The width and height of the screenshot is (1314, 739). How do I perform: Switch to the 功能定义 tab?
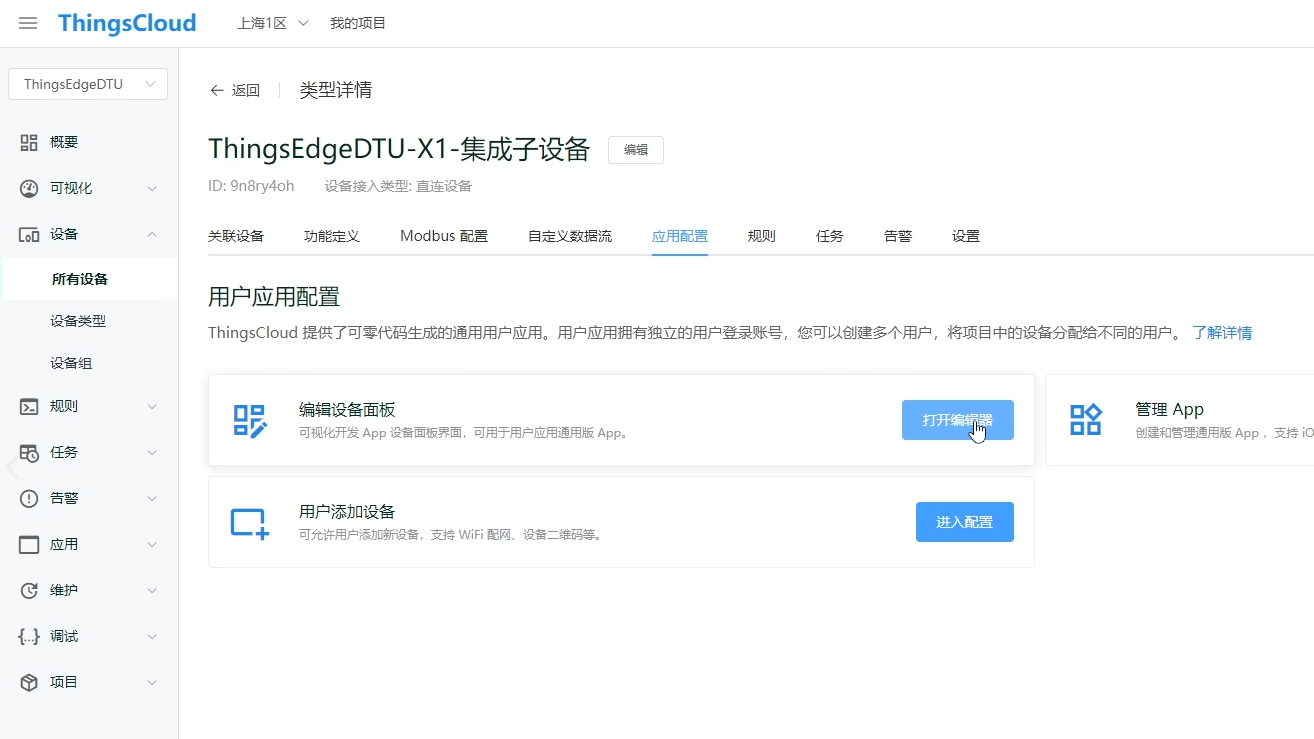point(332,236)
